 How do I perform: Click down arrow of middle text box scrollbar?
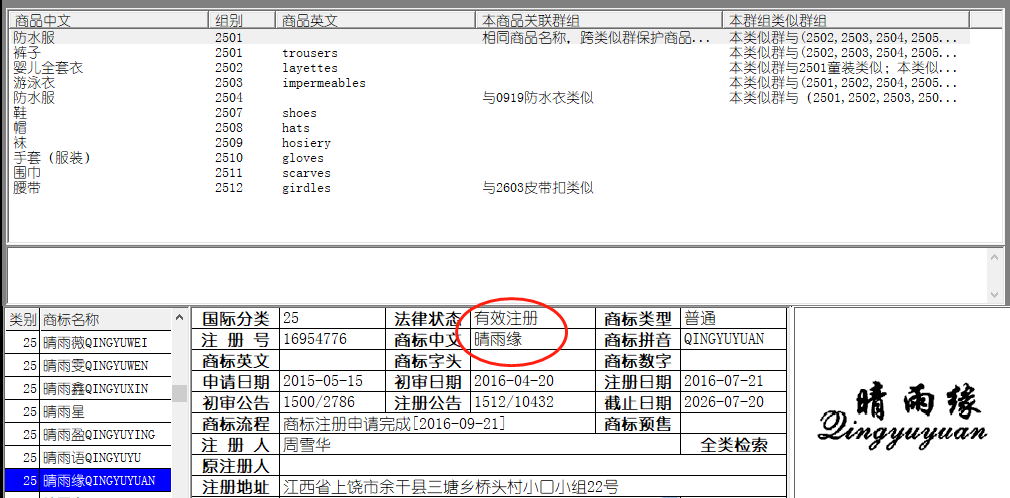tap(997, 294)
